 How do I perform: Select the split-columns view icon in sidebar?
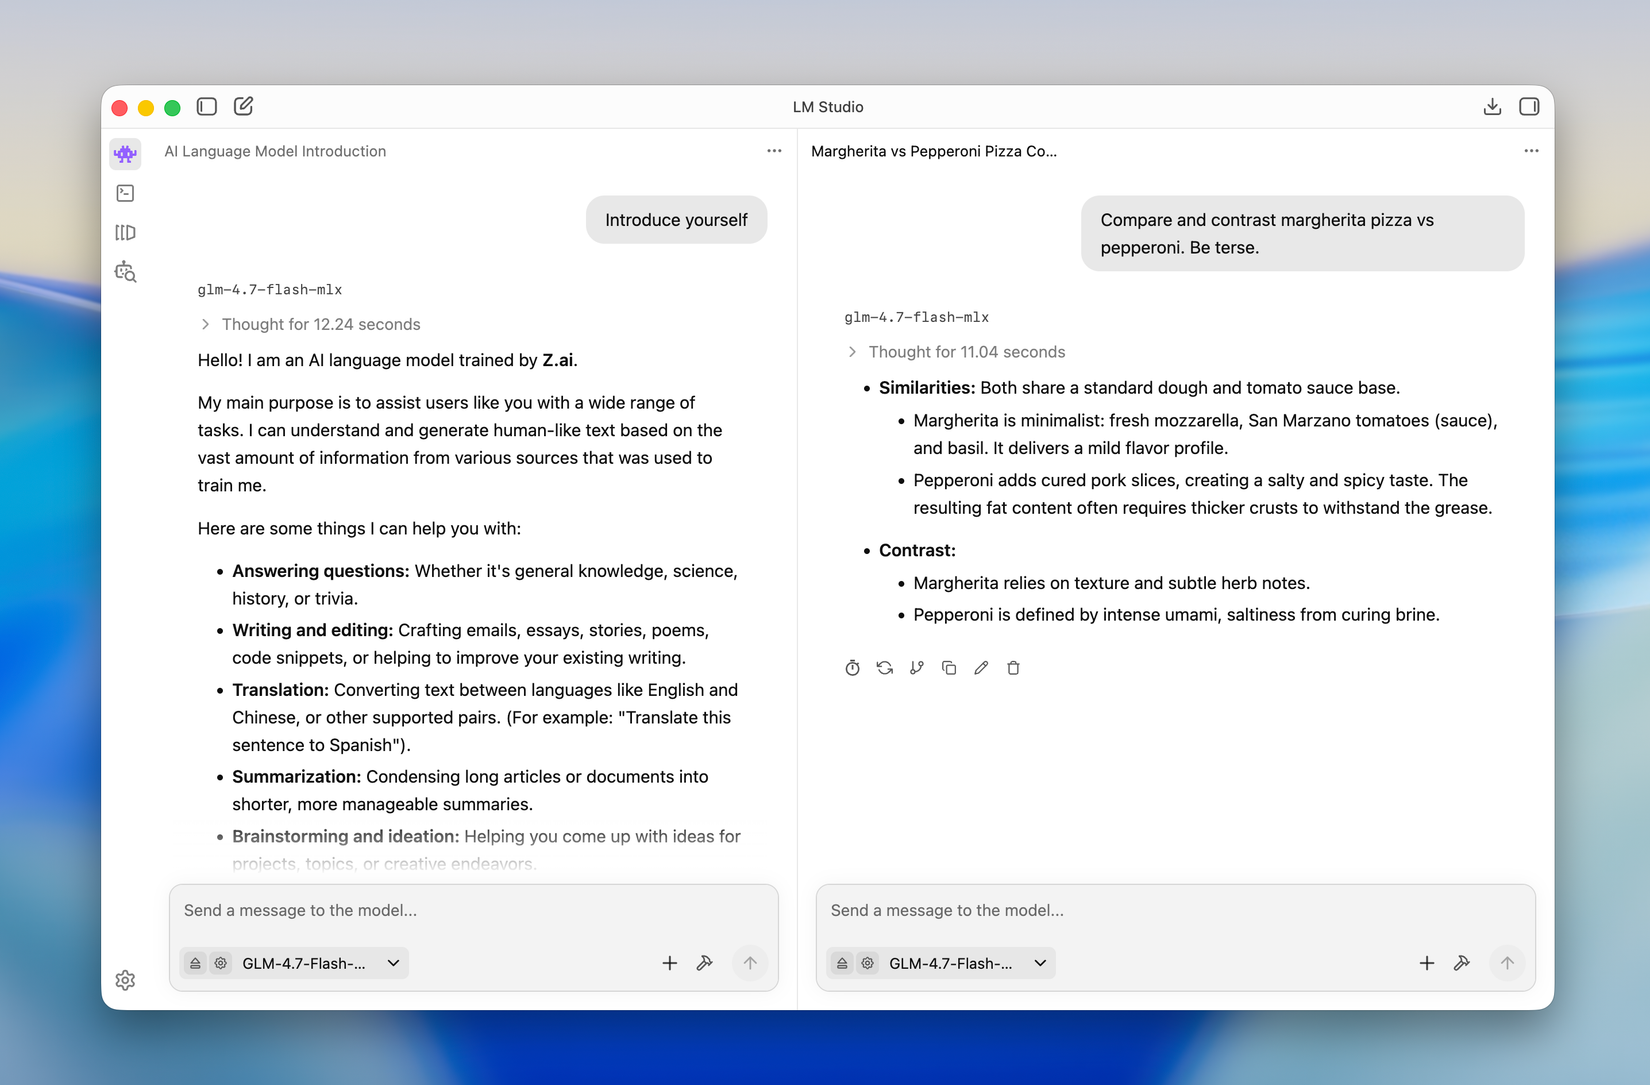(125, 232)
